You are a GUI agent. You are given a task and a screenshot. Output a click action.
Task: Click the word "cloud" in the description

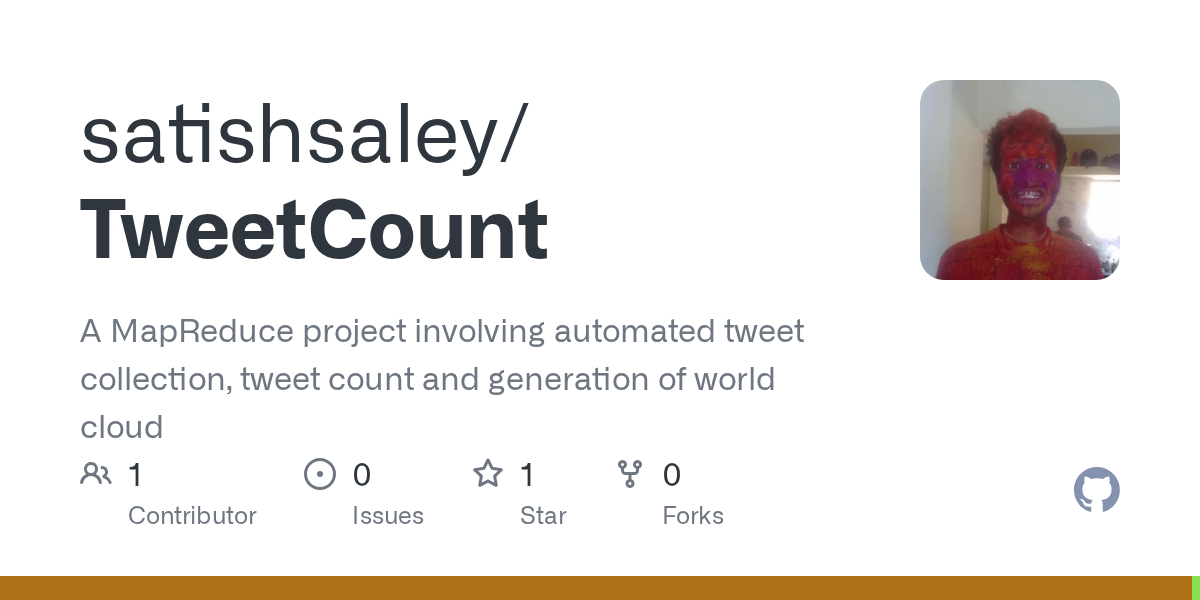pyautogui.click(x=121, y=427)
